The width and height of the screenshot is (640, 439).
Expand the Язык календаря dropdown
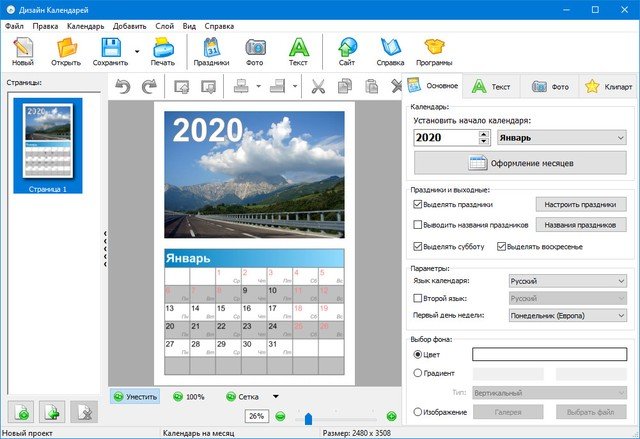click(567, 282)
